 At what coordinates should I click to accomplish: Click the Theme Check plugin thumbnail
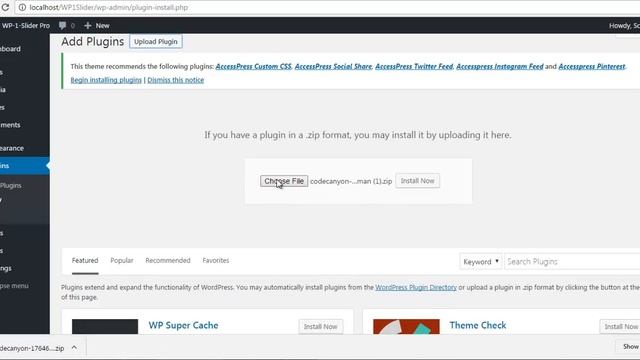(406, 327)
